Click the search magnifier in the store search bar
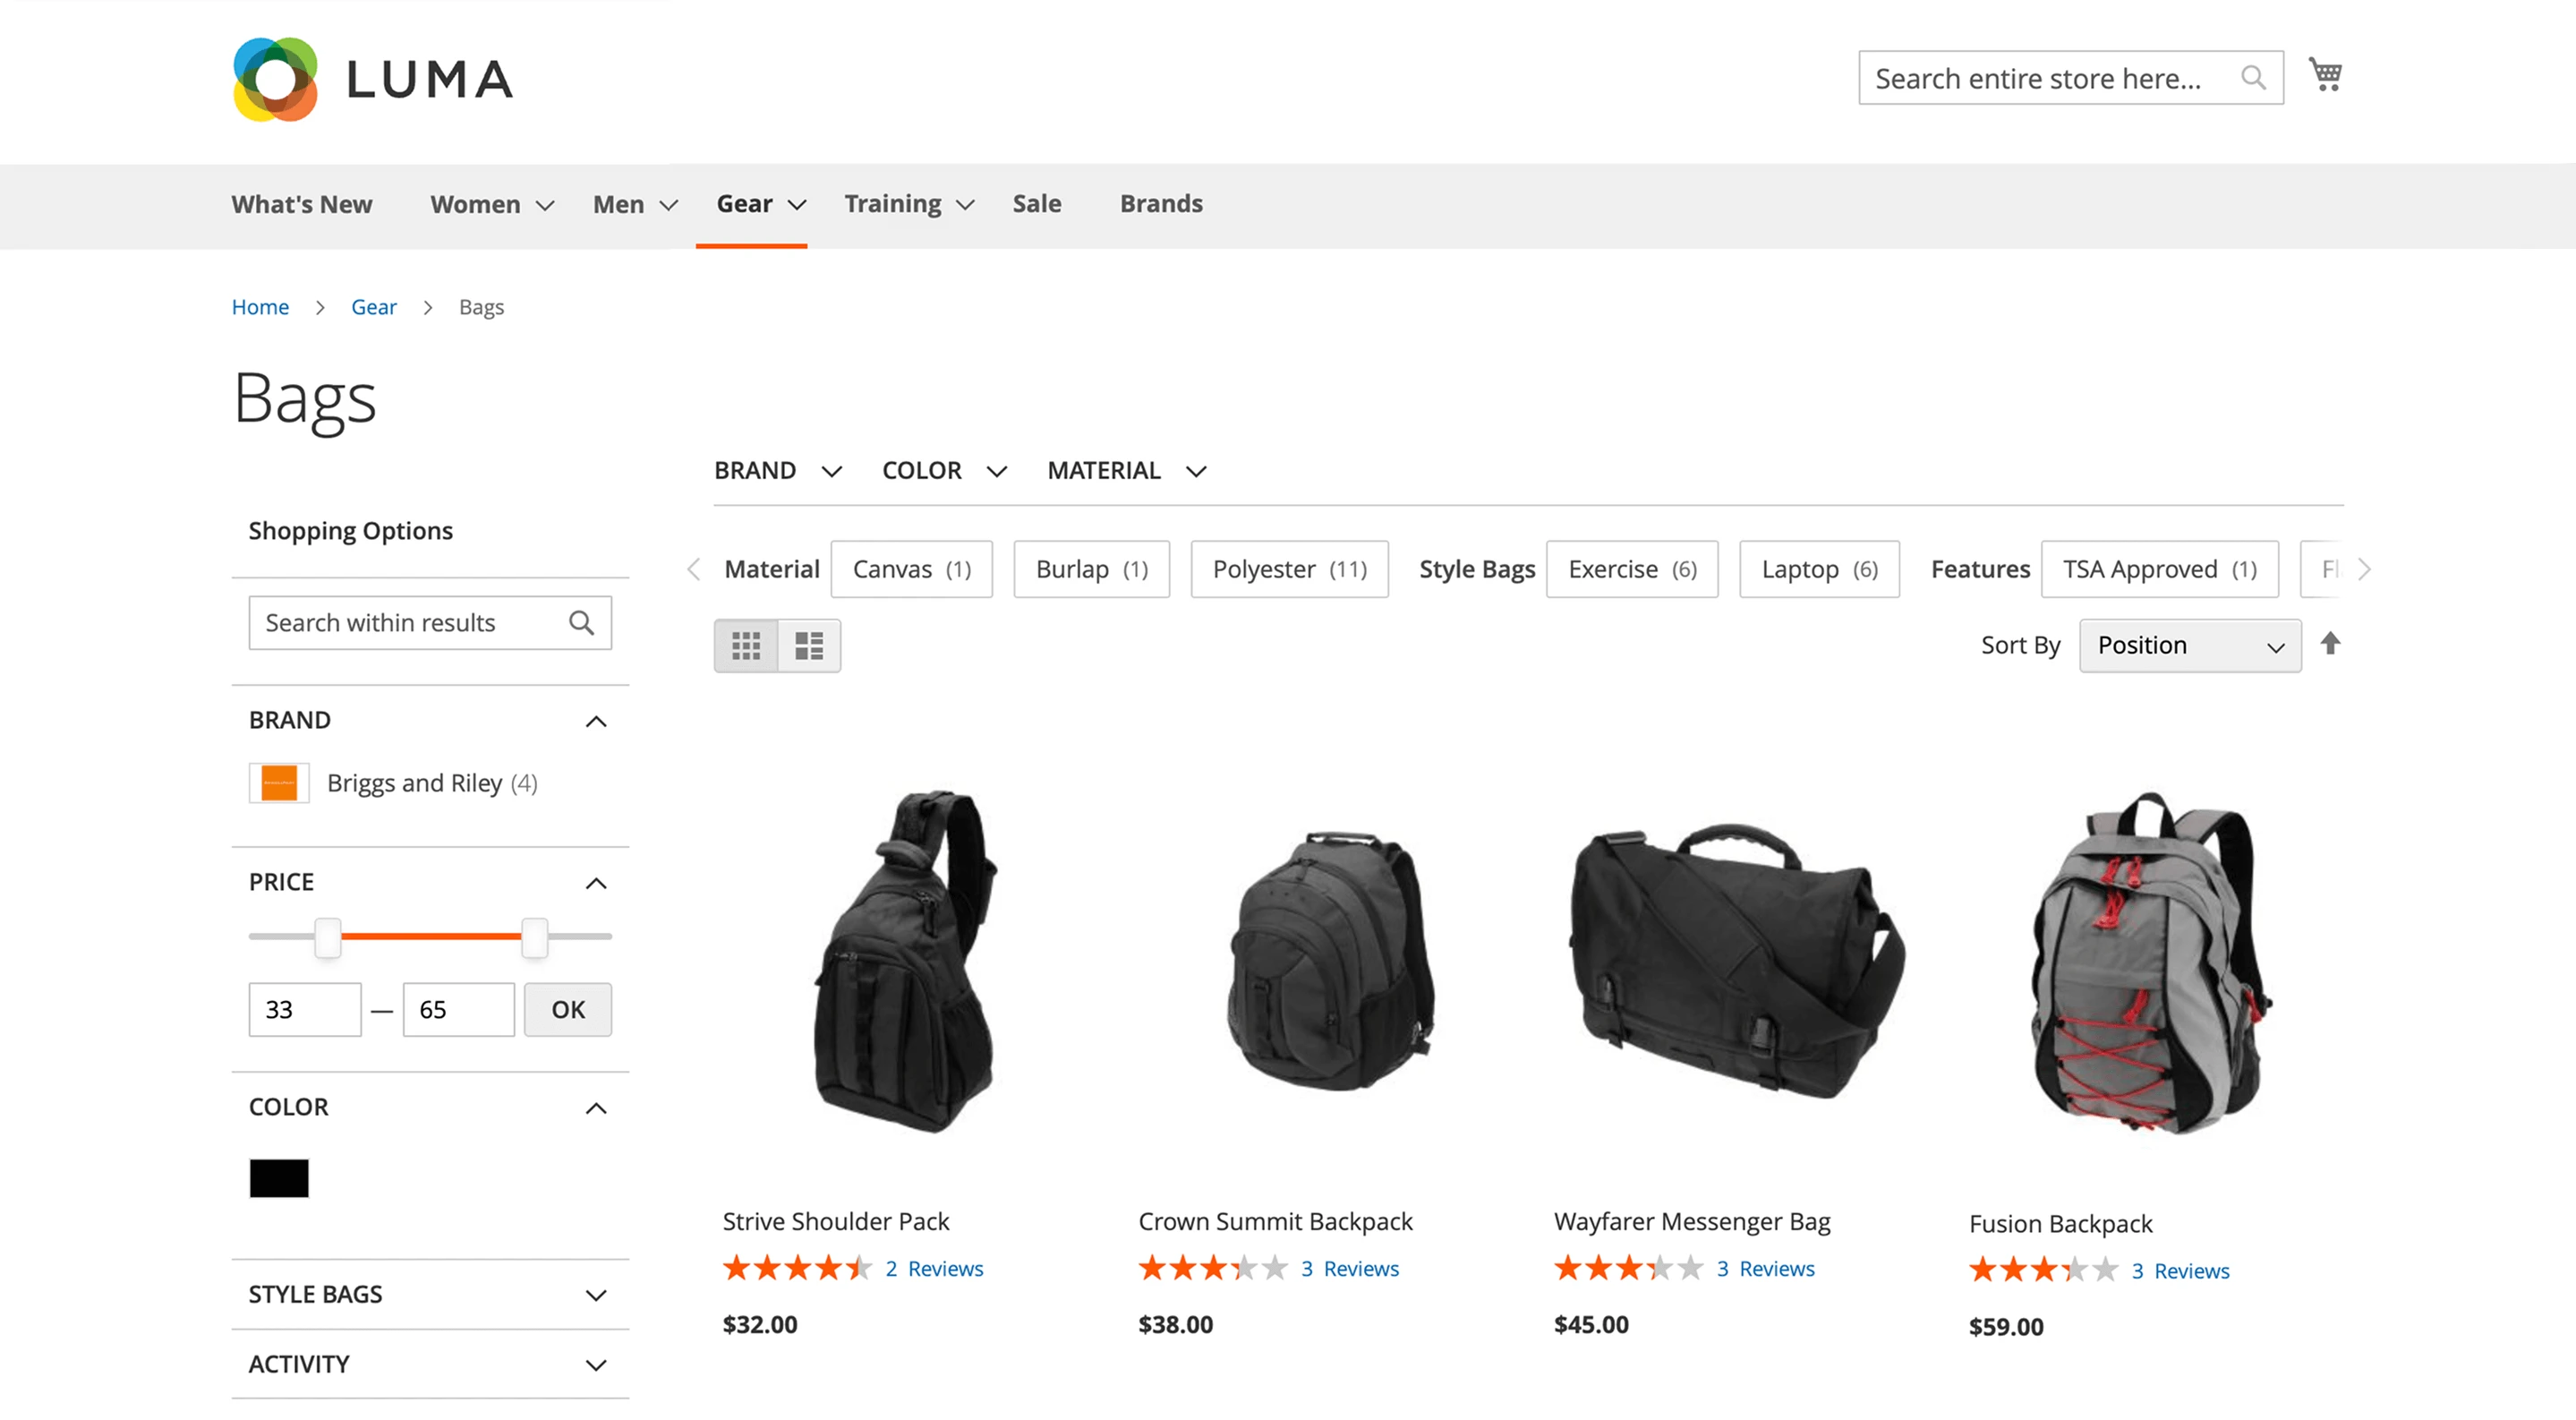 coord(2253,77)
